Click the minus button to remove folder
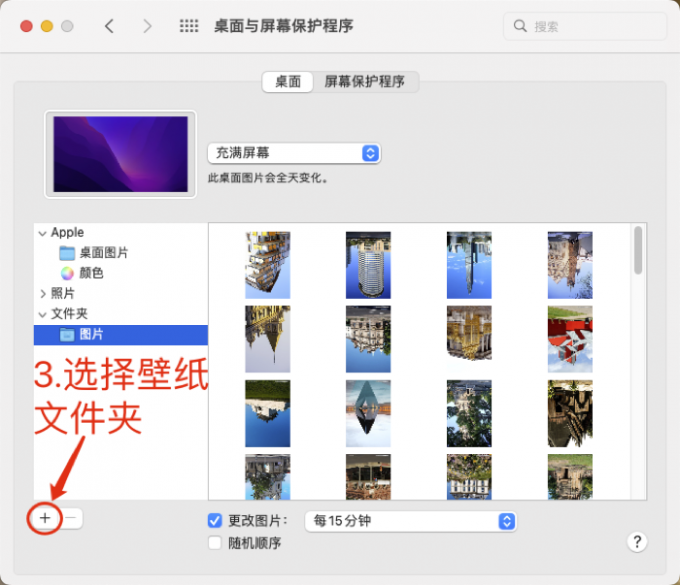The width and height of the screenshot is (680, 585). click(72, 518)
